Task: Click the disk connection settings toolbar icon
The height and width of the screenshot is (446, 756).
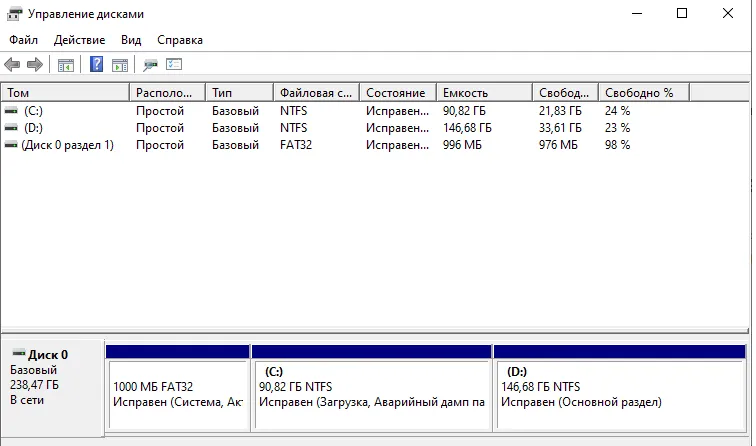Action: click(x=150, y=65)
